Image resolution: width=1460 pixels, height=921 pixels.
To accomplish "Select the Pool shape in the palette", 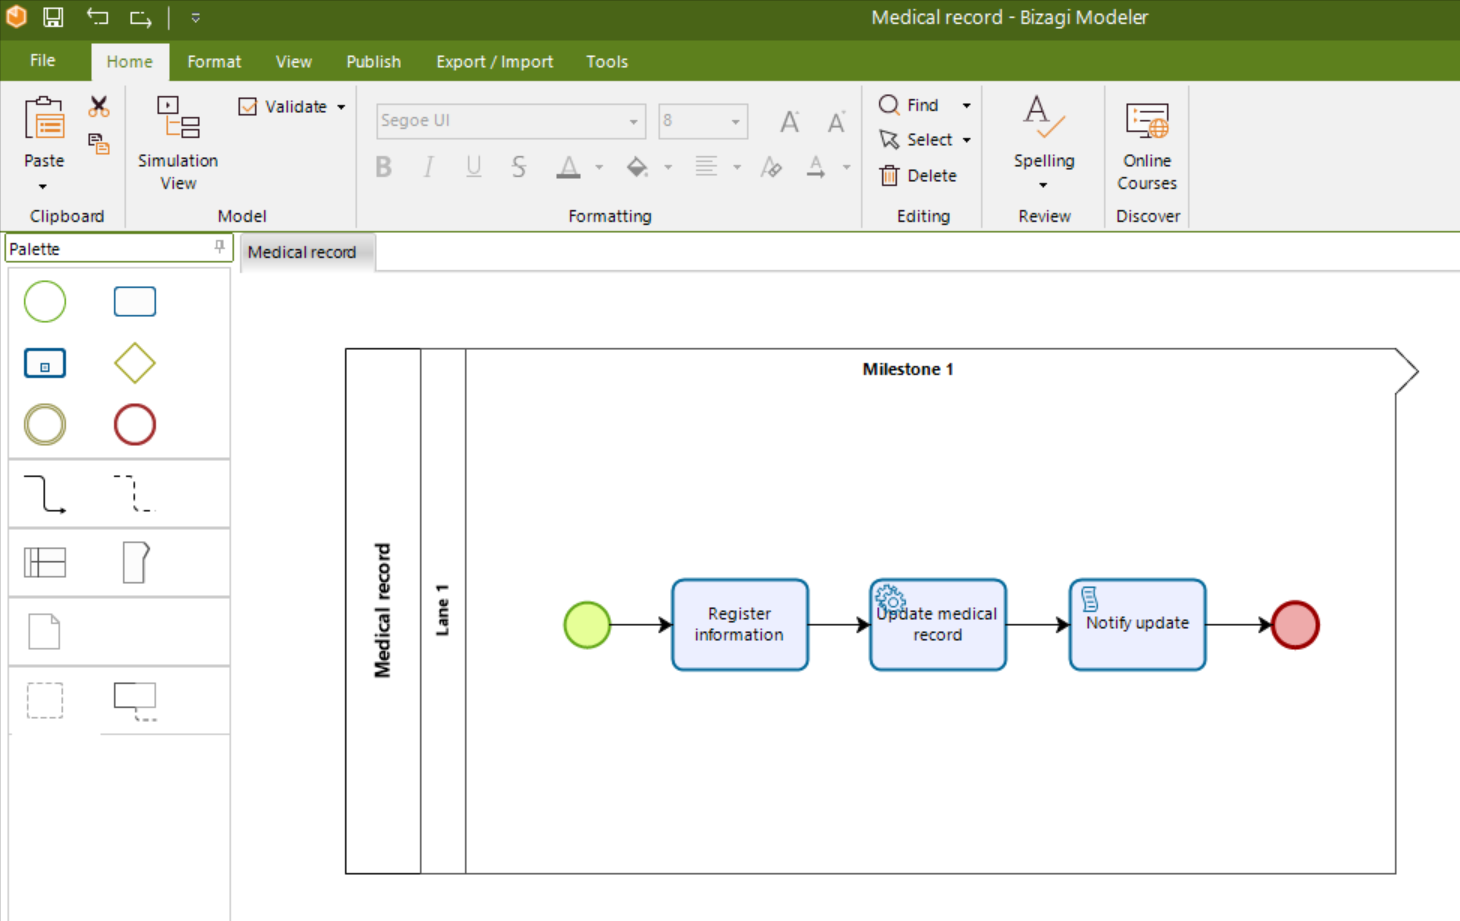I will (45, 563).
